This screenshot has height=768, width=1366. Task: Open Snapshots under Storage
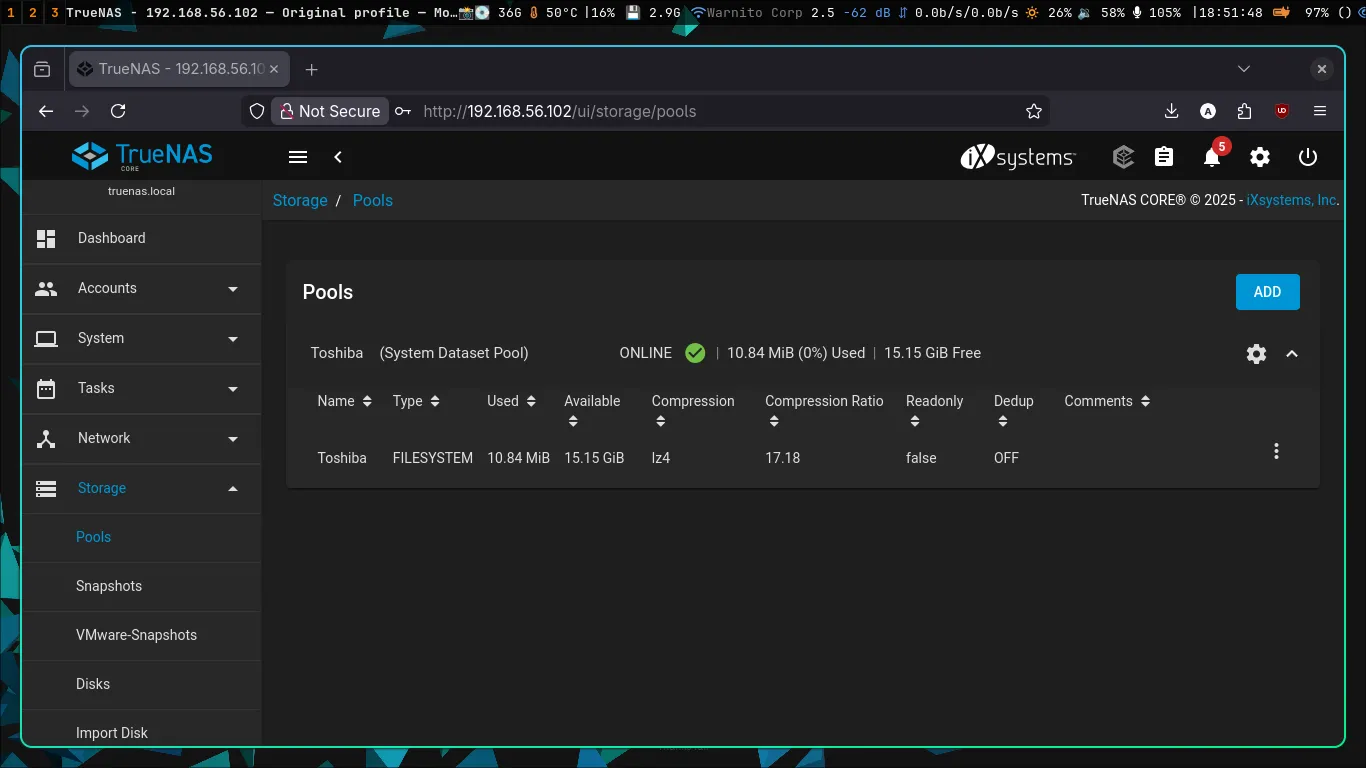[x=109, y=586]
